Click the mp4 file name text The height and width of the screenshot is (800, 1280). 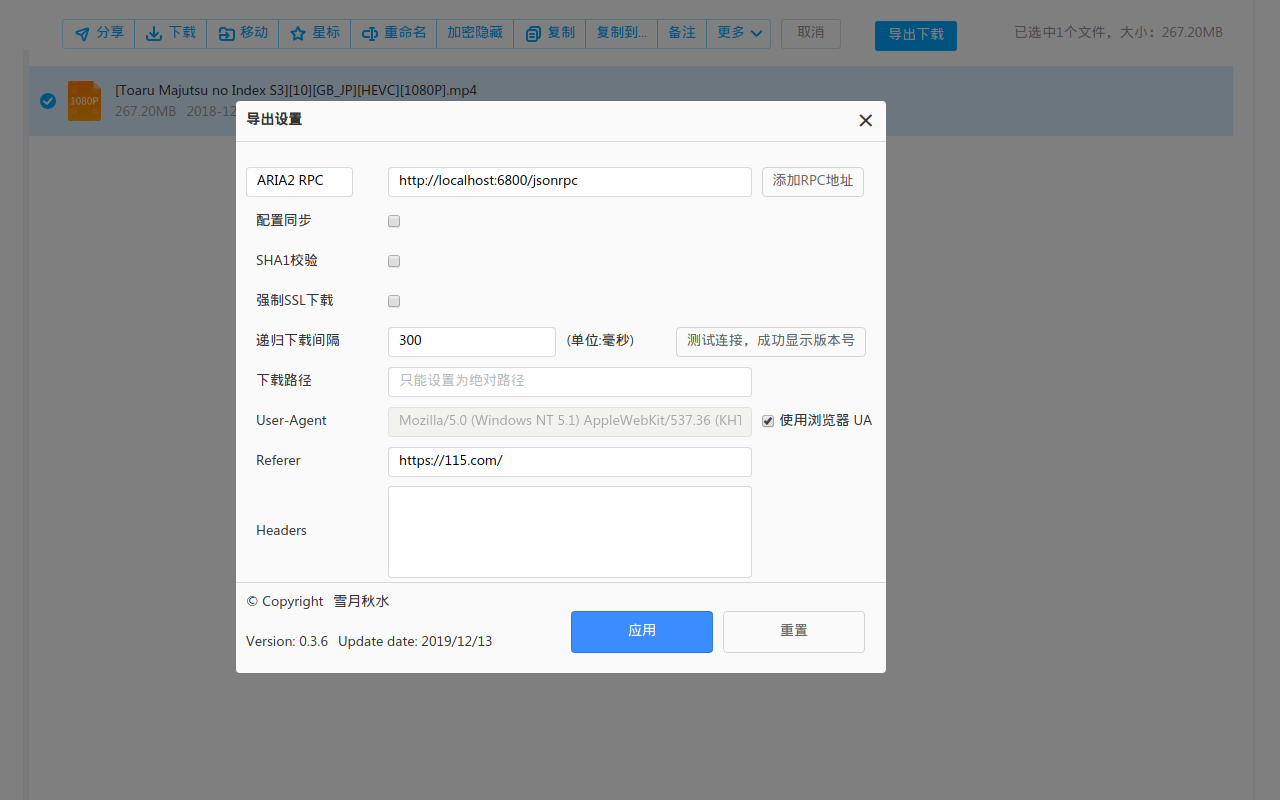tap(296, 90)
